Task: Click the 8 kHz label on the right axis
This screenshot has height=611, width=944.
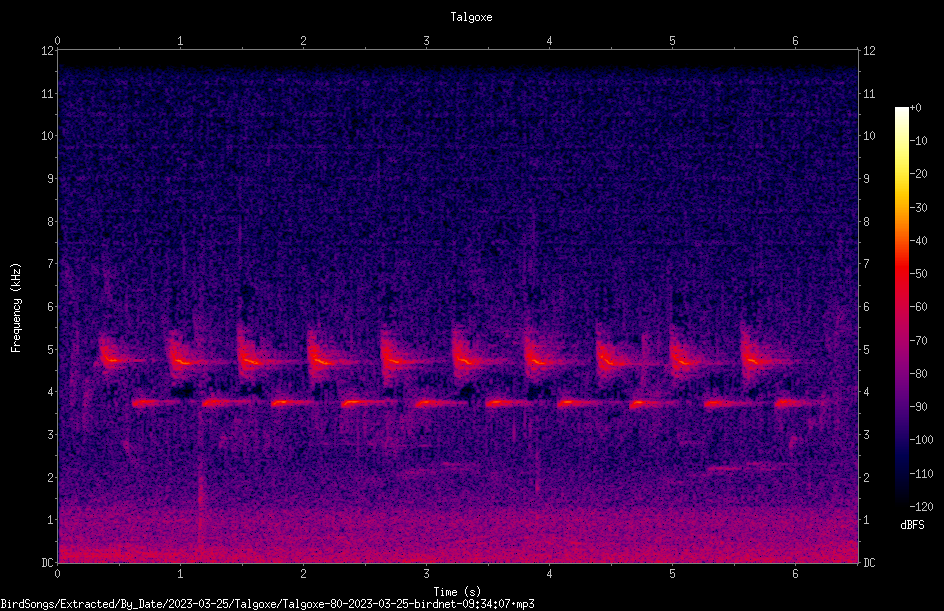Action: [x=866, y=222]
